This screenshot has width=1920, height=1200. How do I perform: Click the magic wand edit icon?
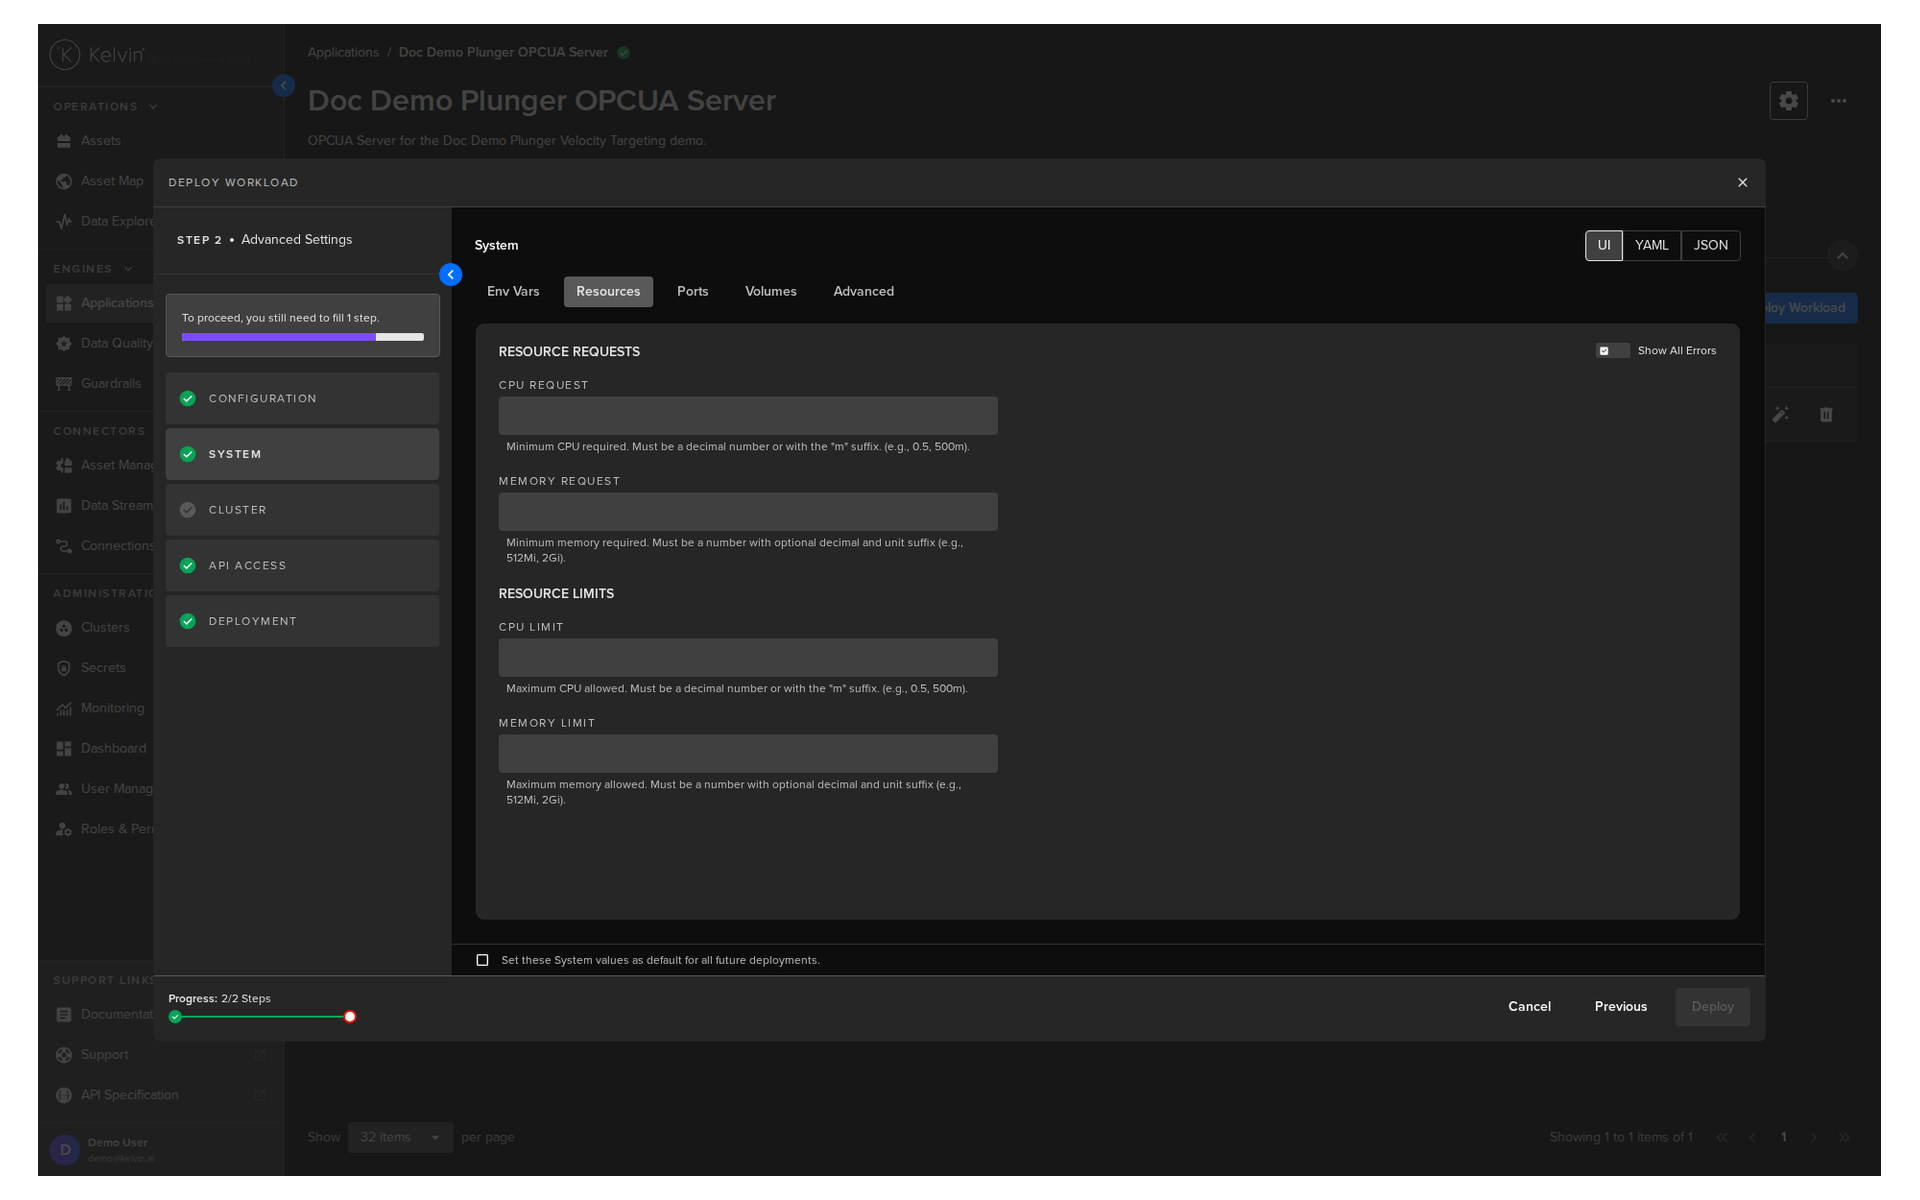click(1781, 415)
